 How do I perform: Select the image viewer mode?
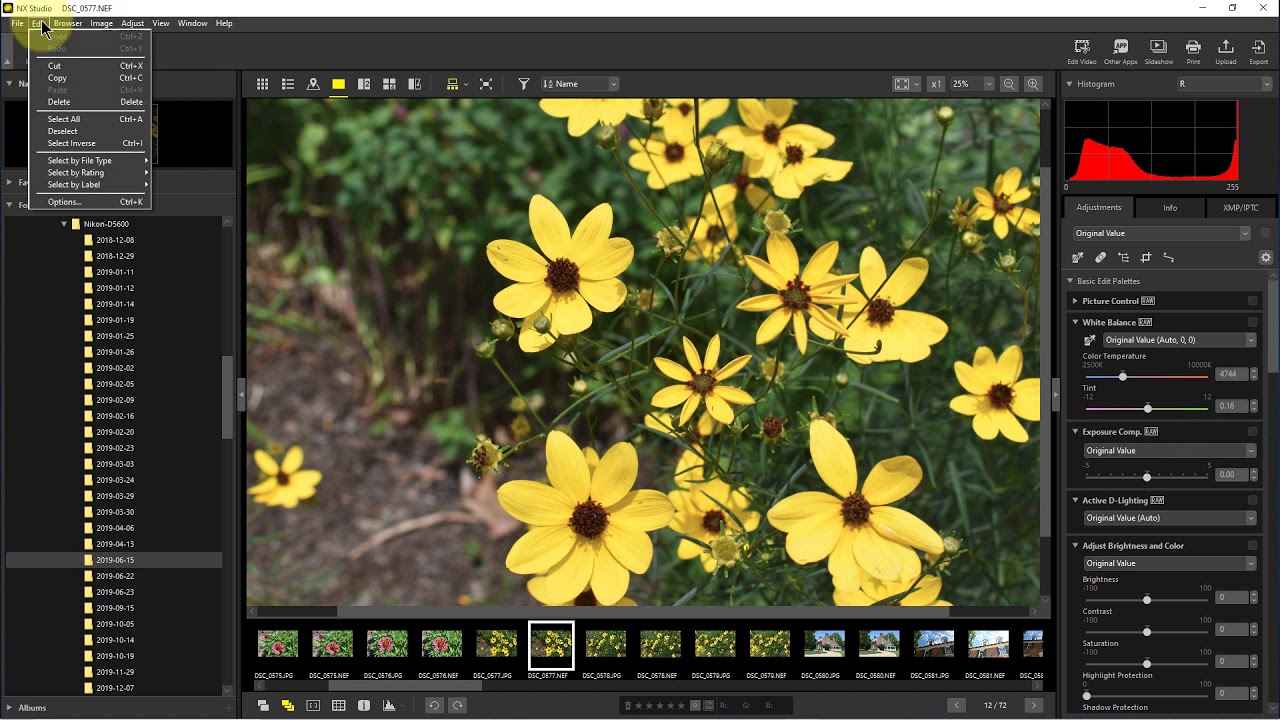point(338,84)
